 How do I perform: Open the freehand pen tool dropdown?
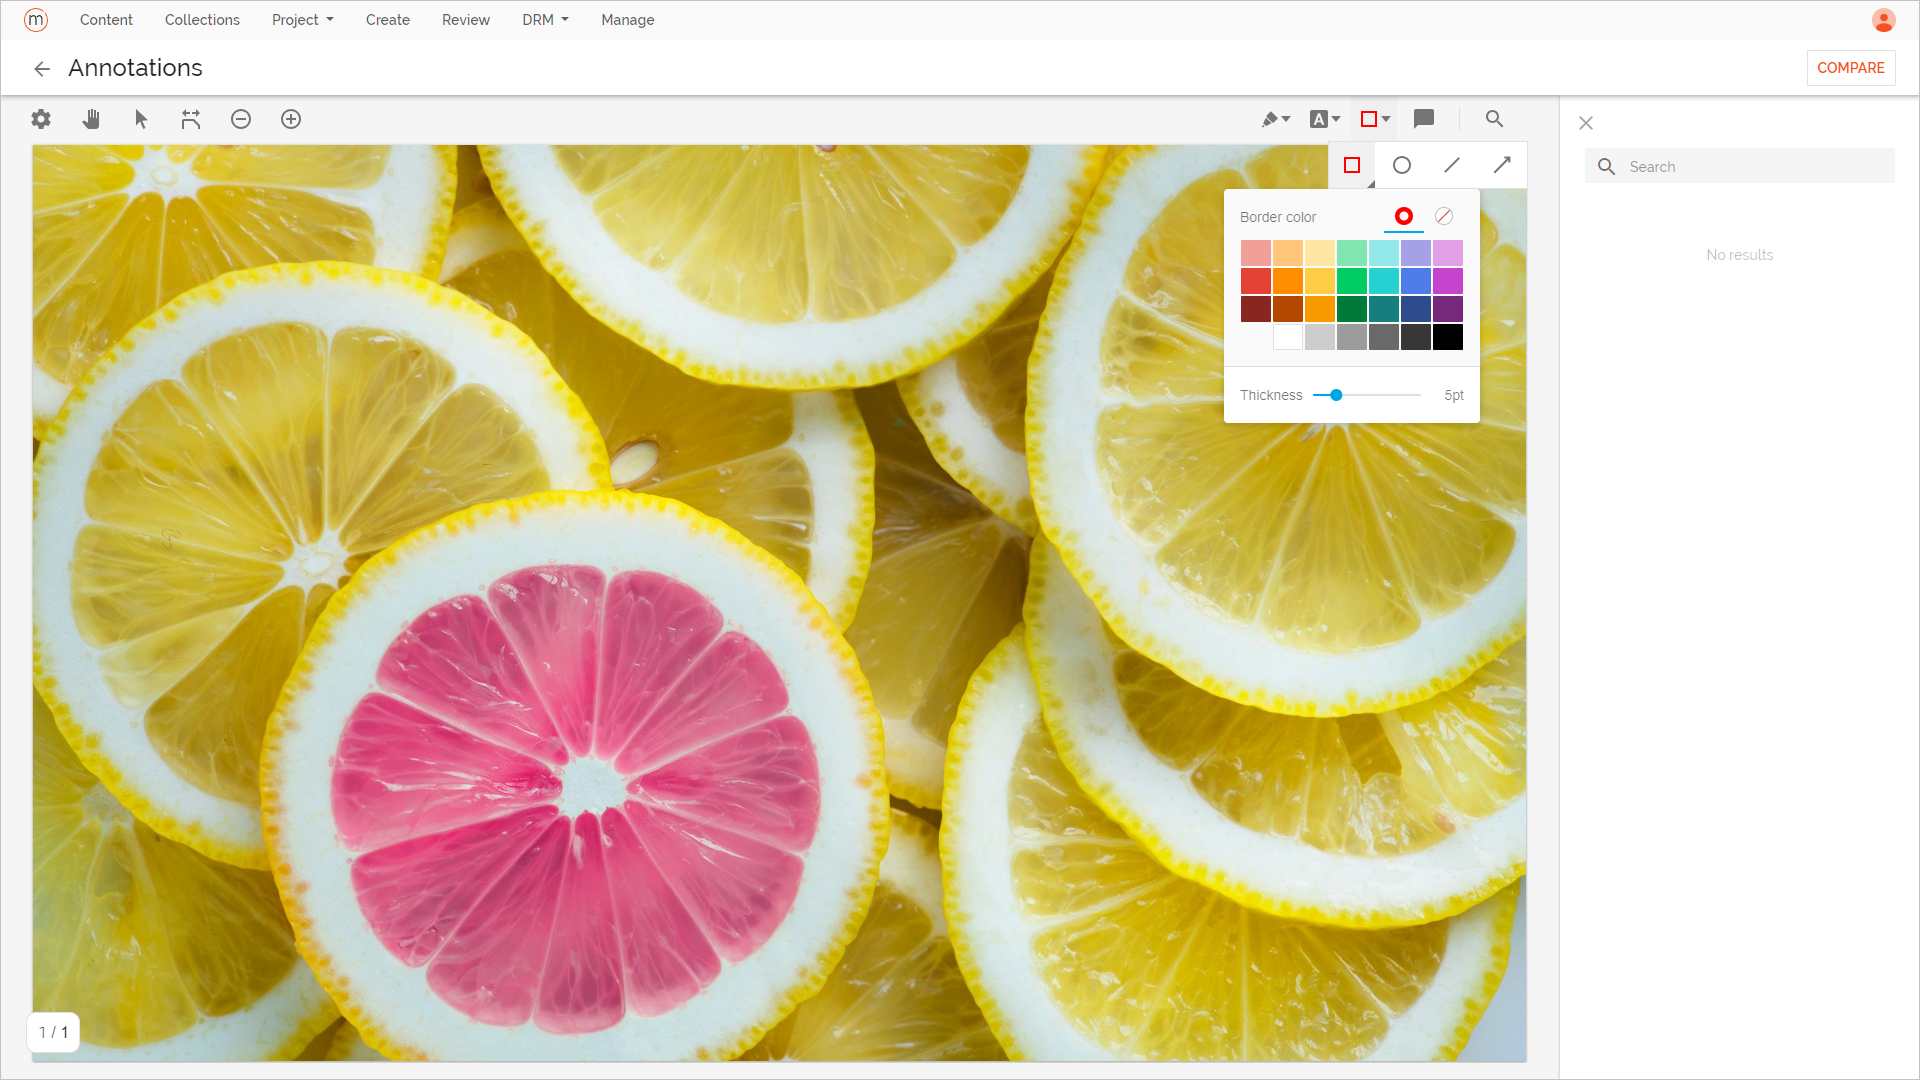1276,119
